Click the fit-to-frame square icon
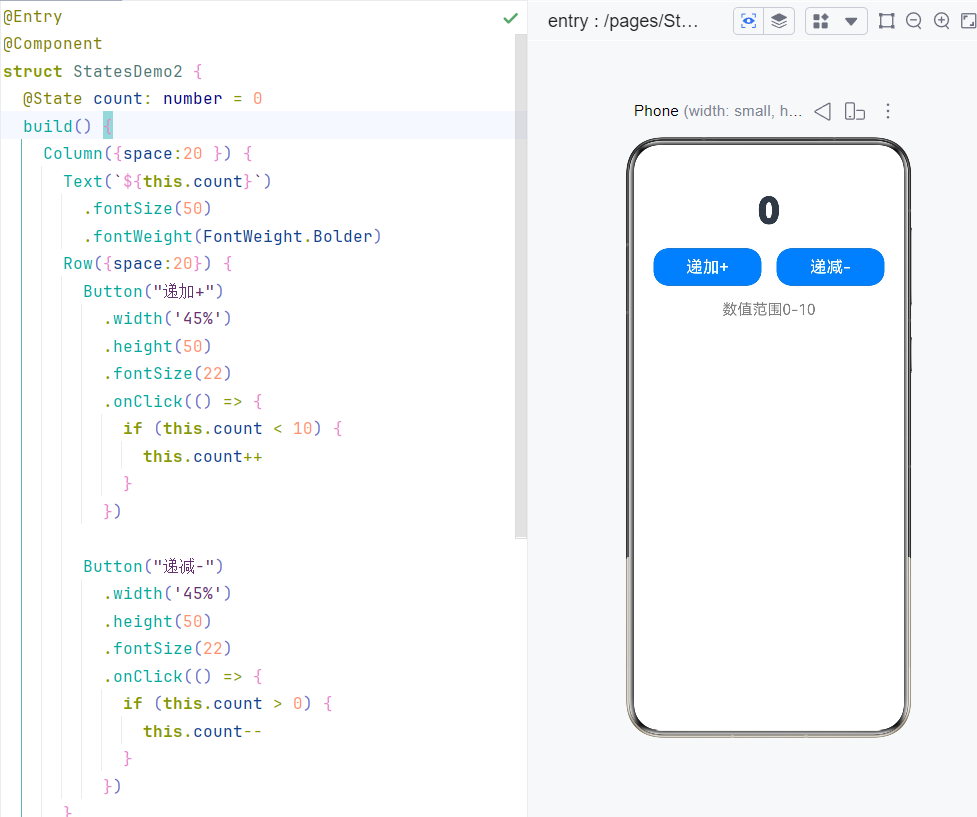This screenshot has width=977, height=817. pyautogui.click(x=886, y=21)
